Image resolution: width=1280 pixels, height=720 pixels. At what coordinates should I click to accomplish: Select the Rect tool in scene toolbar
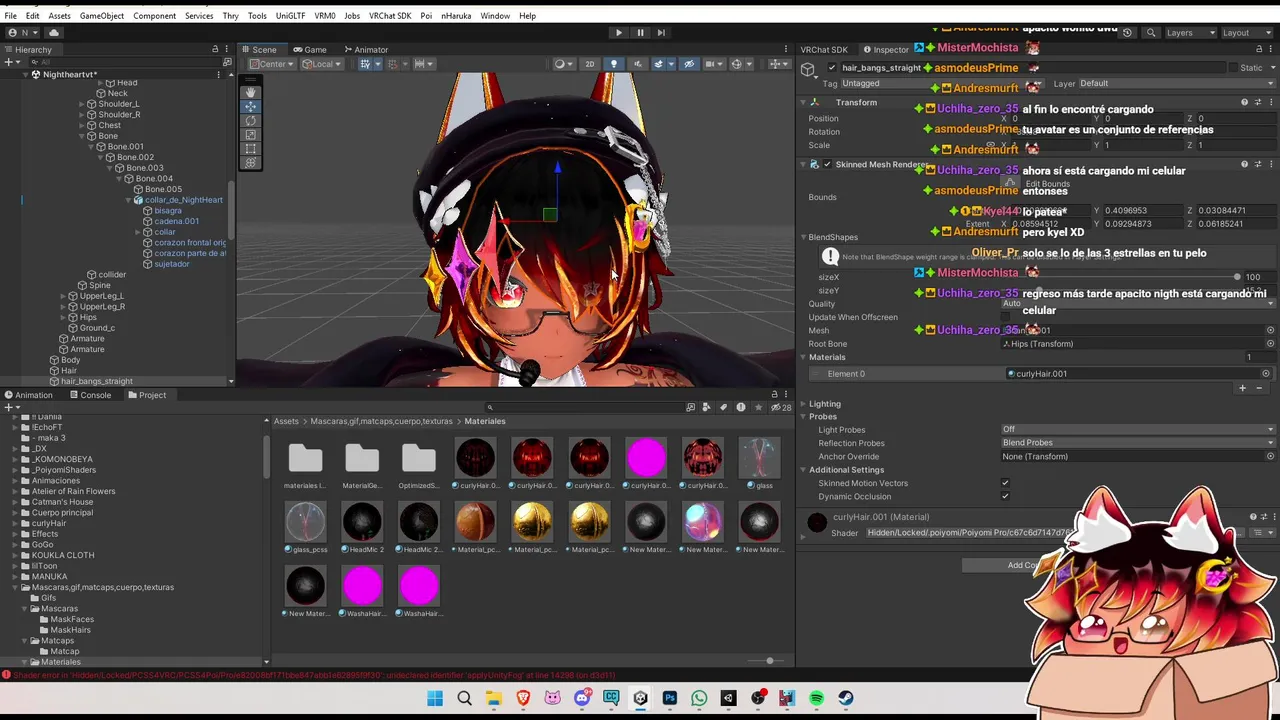pyautogui.click(x=250, y=148)
